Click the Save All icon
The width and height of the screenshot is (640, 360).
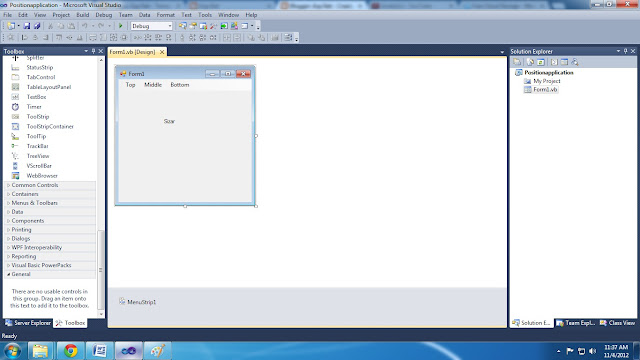(37, 26)
